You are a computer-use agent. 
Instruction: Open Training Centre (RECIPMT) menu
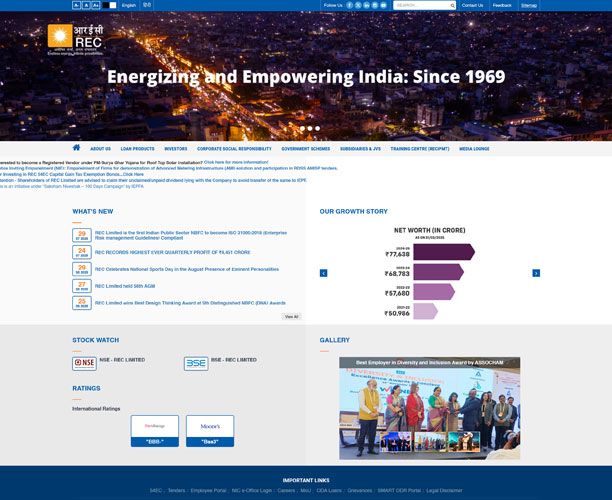tap(420, 149)
